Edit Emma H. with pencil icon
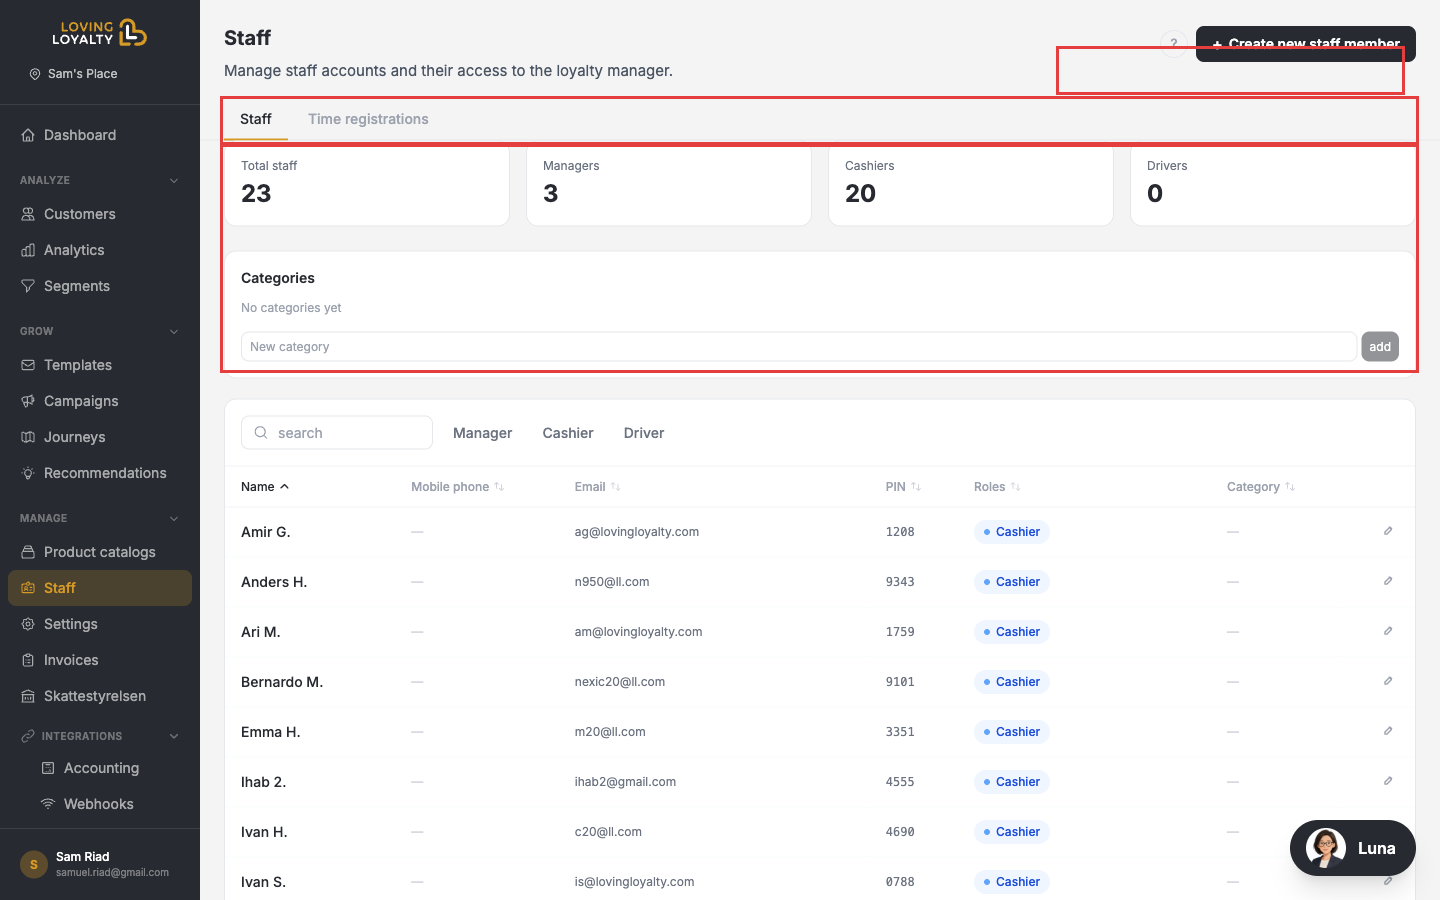 pos(1388,731)
